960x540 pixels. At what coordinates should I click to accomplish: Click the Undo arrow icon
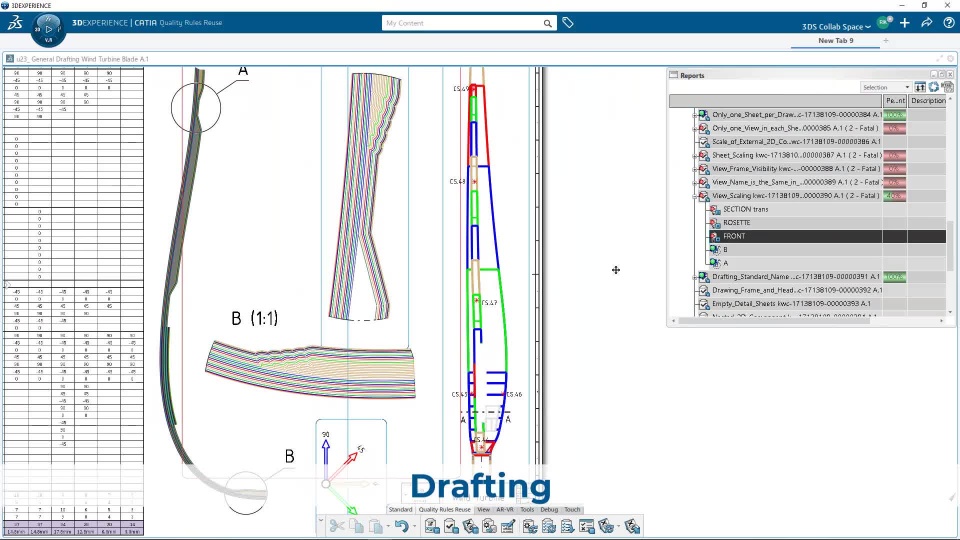coord(402,526)
